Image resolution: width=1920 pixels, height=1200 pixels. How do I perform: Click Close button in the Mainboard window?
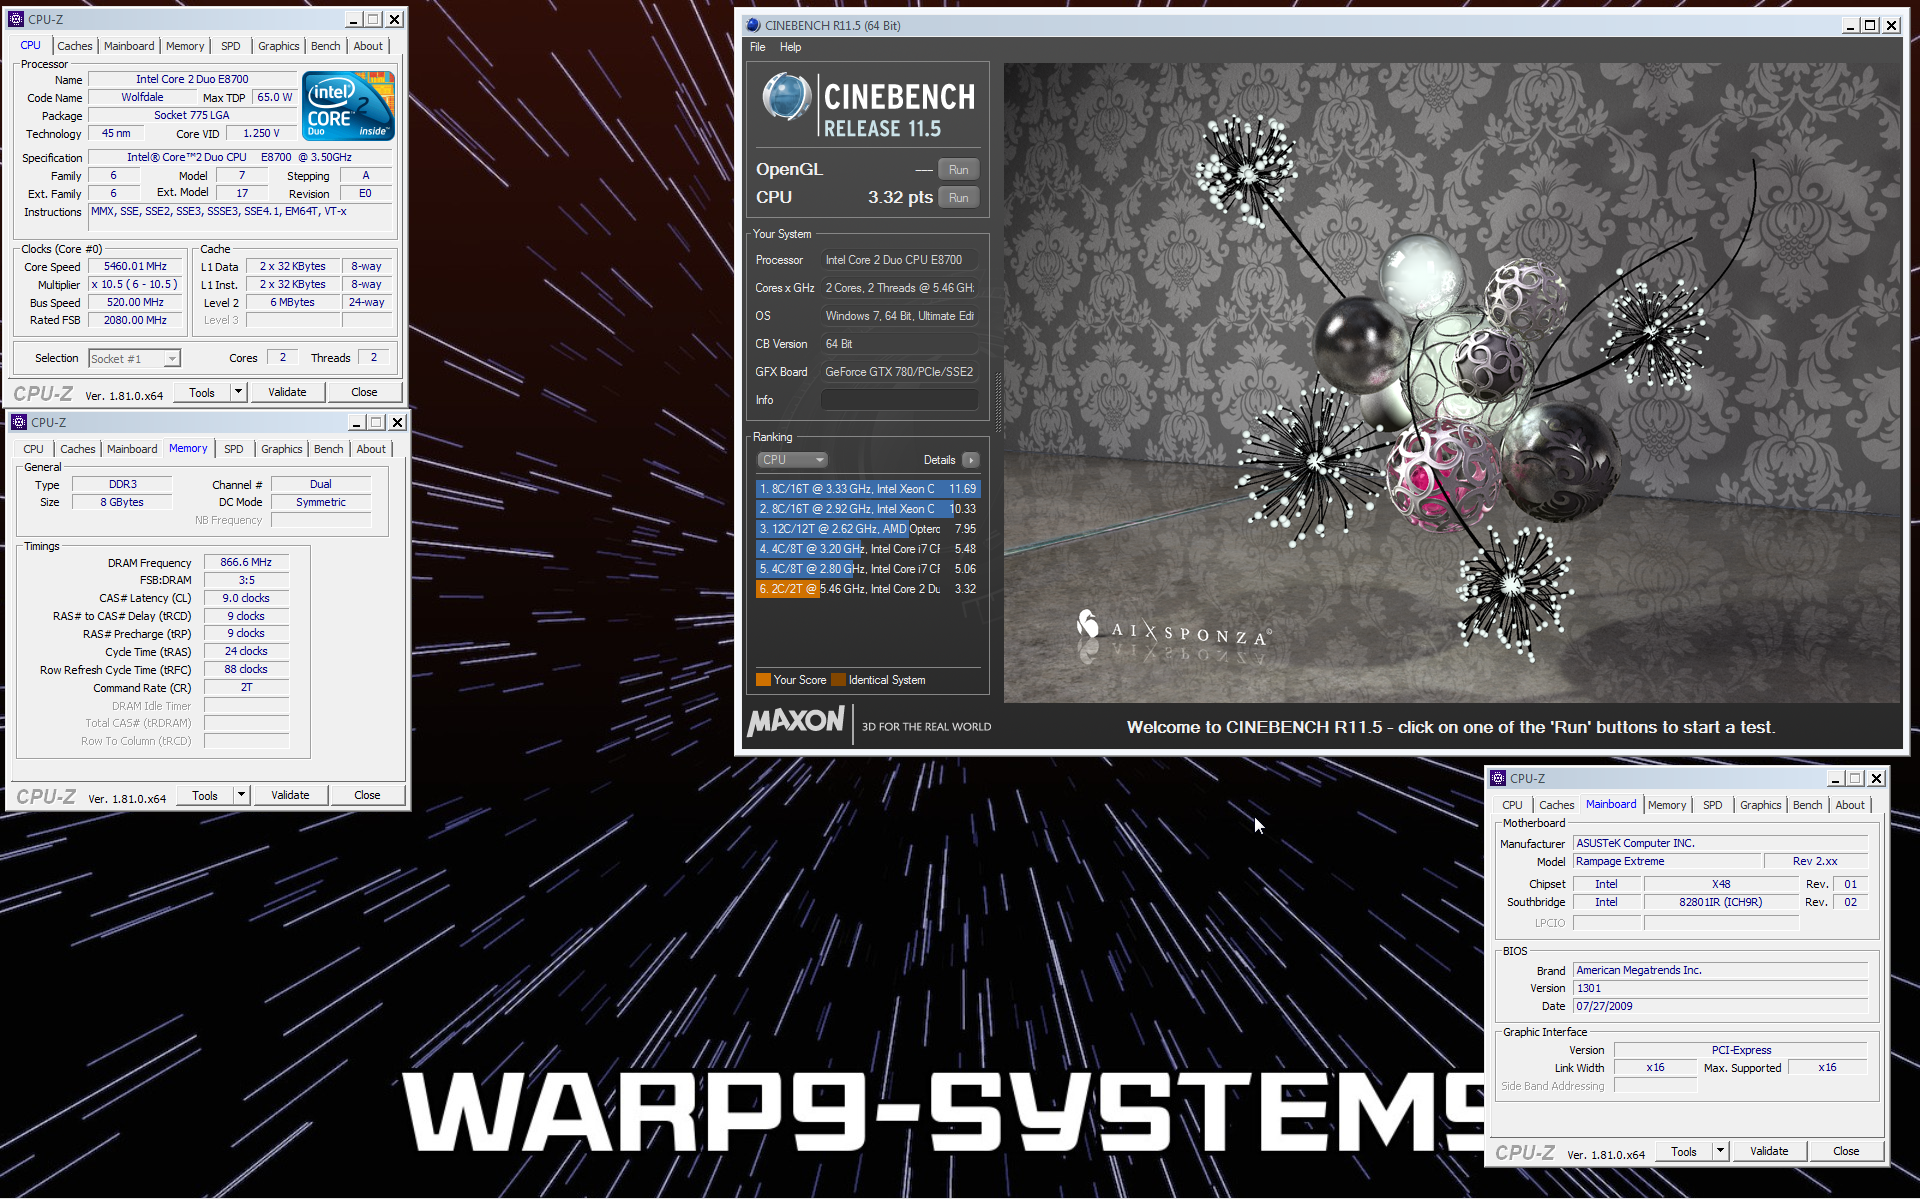click(x=1846, y=1151)
